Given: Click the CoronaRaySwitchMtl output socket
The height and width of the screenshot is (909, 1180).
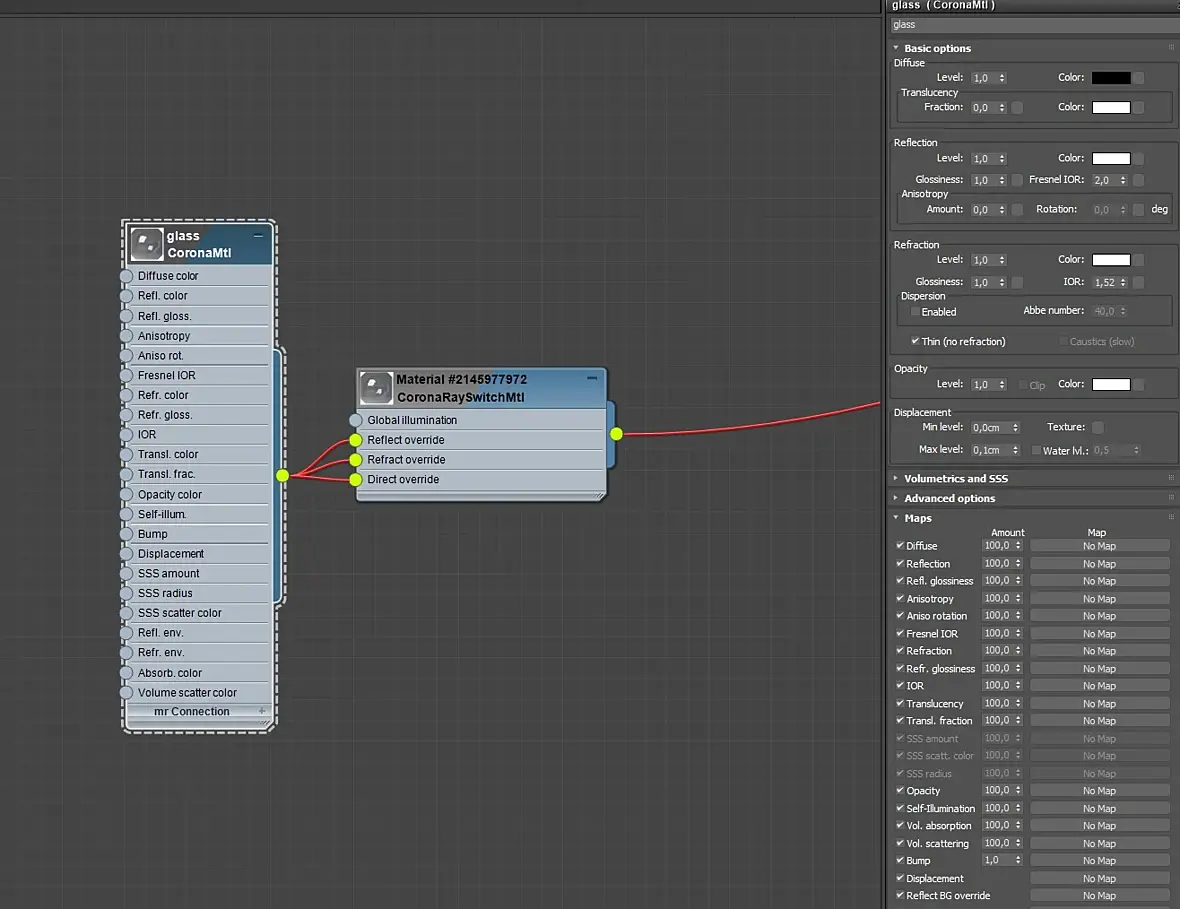Looking at the screenshot, I should pyautogui.click(x=616, y=433).
